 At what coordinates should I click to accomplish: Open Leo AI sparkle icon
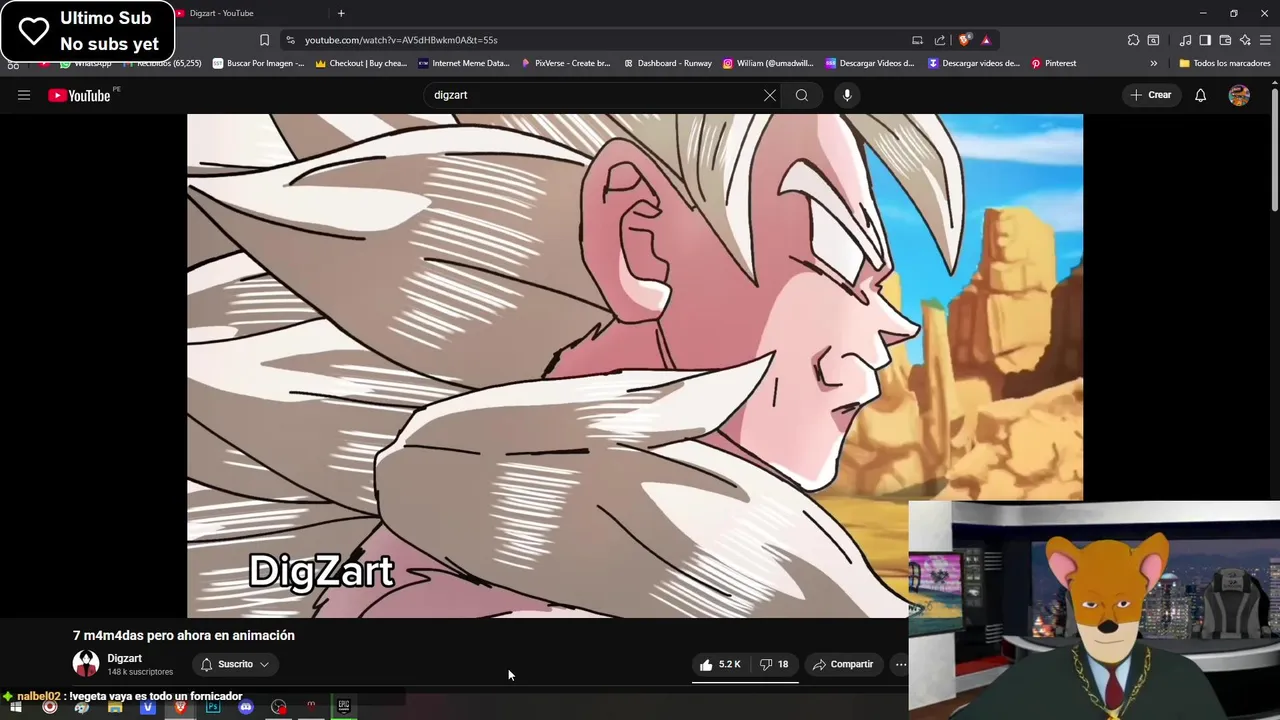click(x=1245, y=40)
